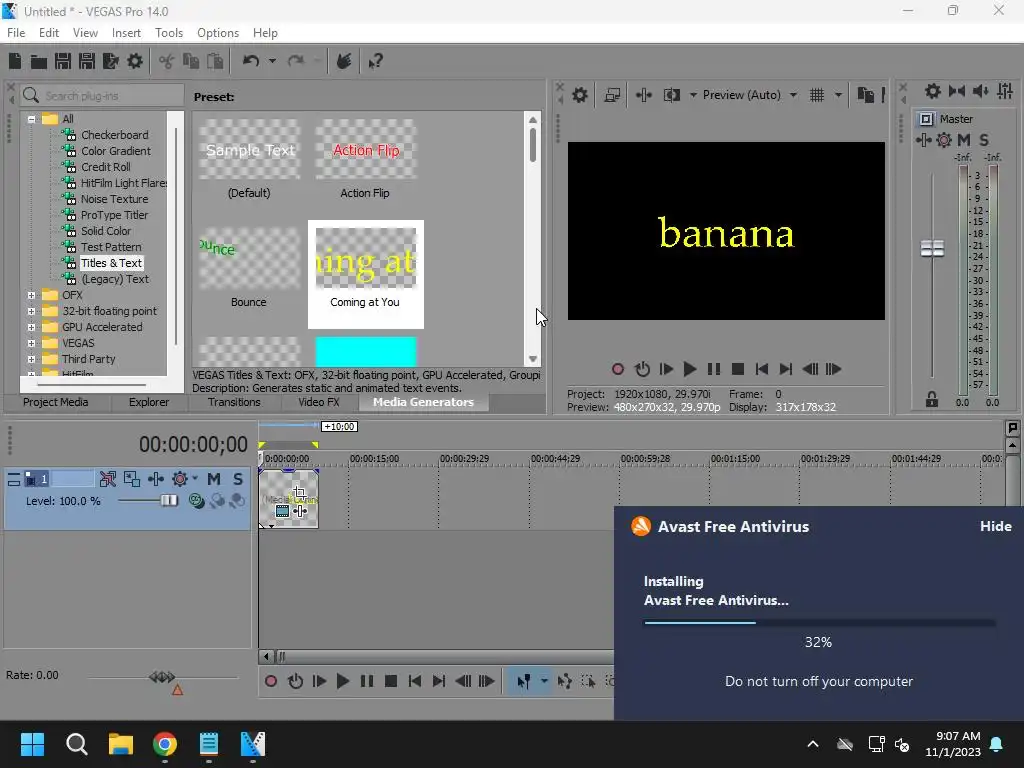The height and width of the screenshot is (768, 1024).
Task: Click the New project icon in toolbar
Action: pos(15,61)
